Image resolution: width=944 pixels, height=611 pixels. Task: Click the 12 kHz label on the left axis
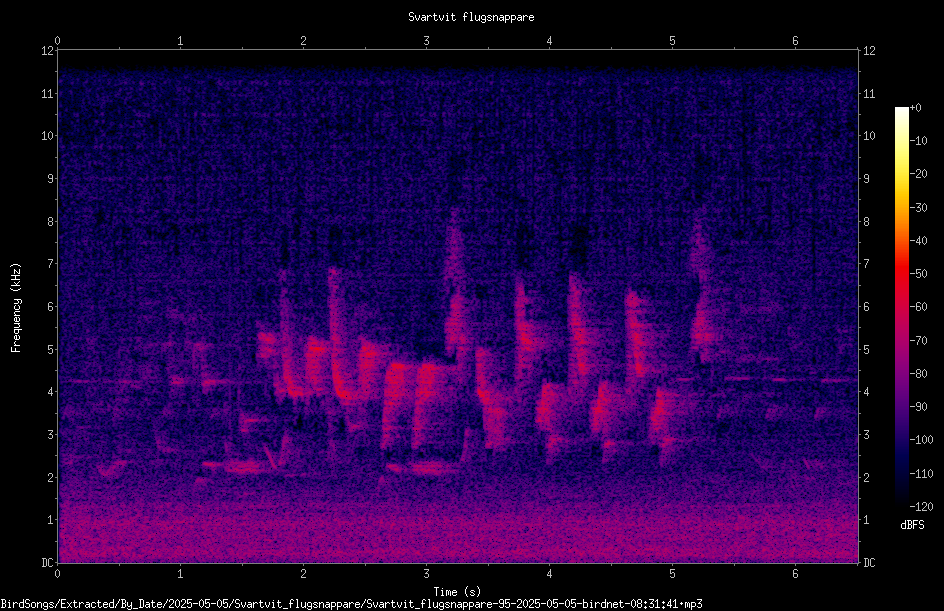point(48,51)
